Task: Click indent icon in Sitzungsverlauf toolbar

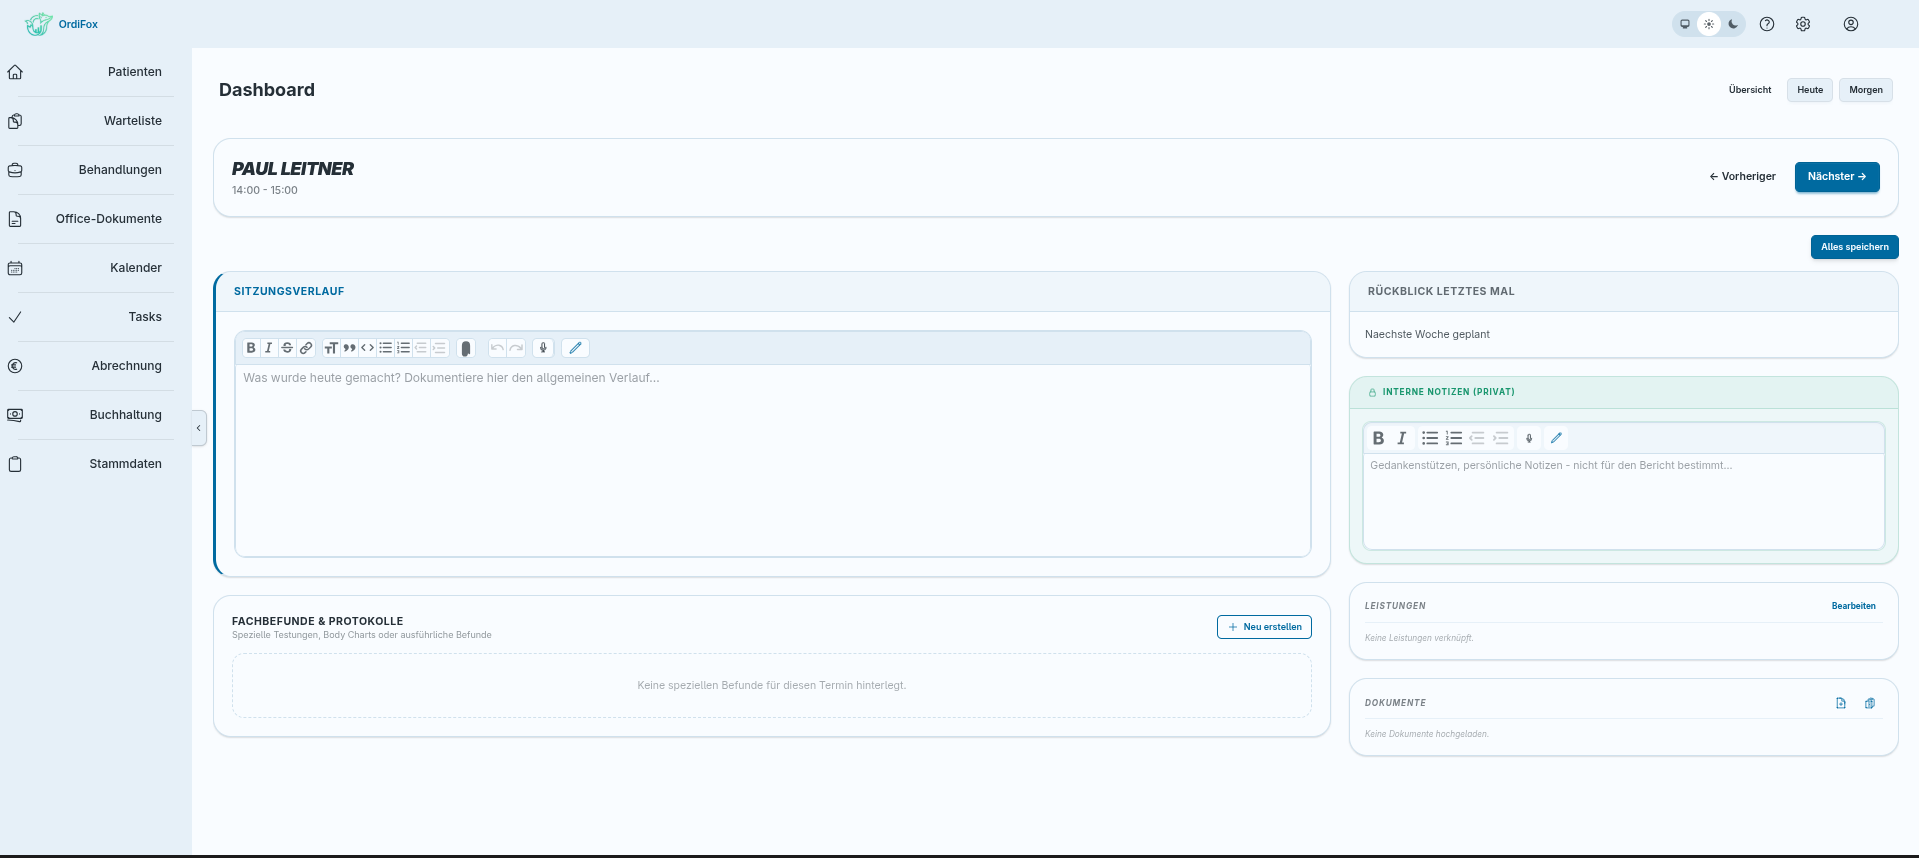Action: tap(439, 348)
